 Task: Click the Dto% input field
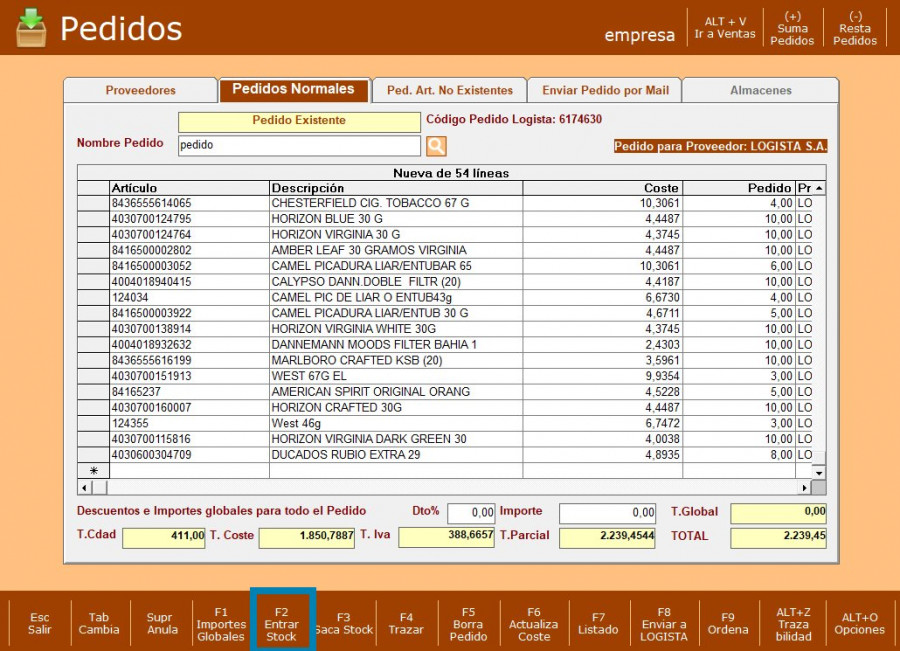(x=470, y=513)
